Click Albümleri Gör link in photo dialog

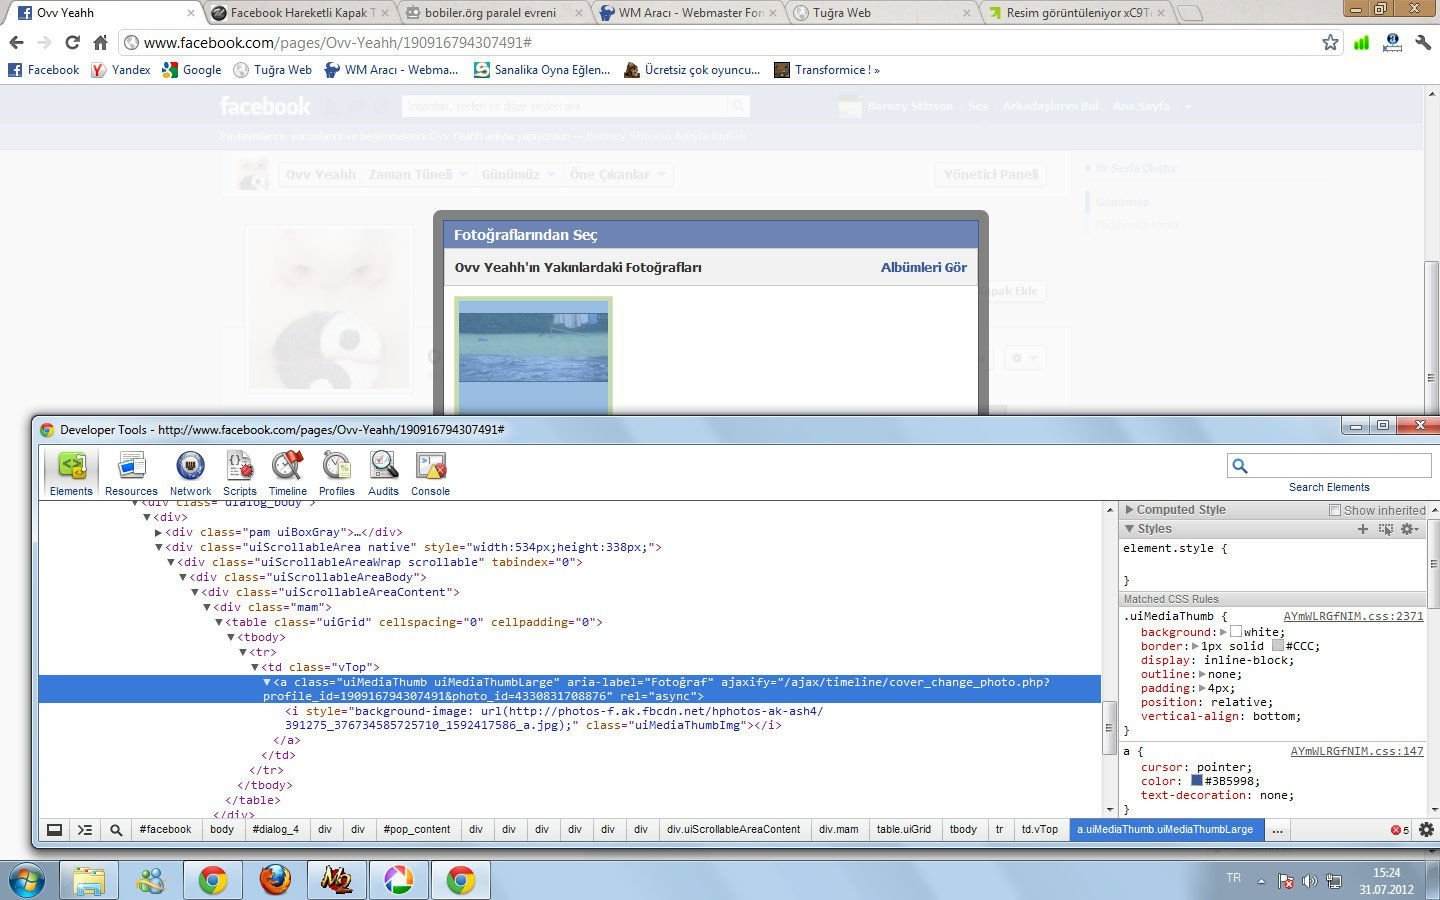coord(923,268)
